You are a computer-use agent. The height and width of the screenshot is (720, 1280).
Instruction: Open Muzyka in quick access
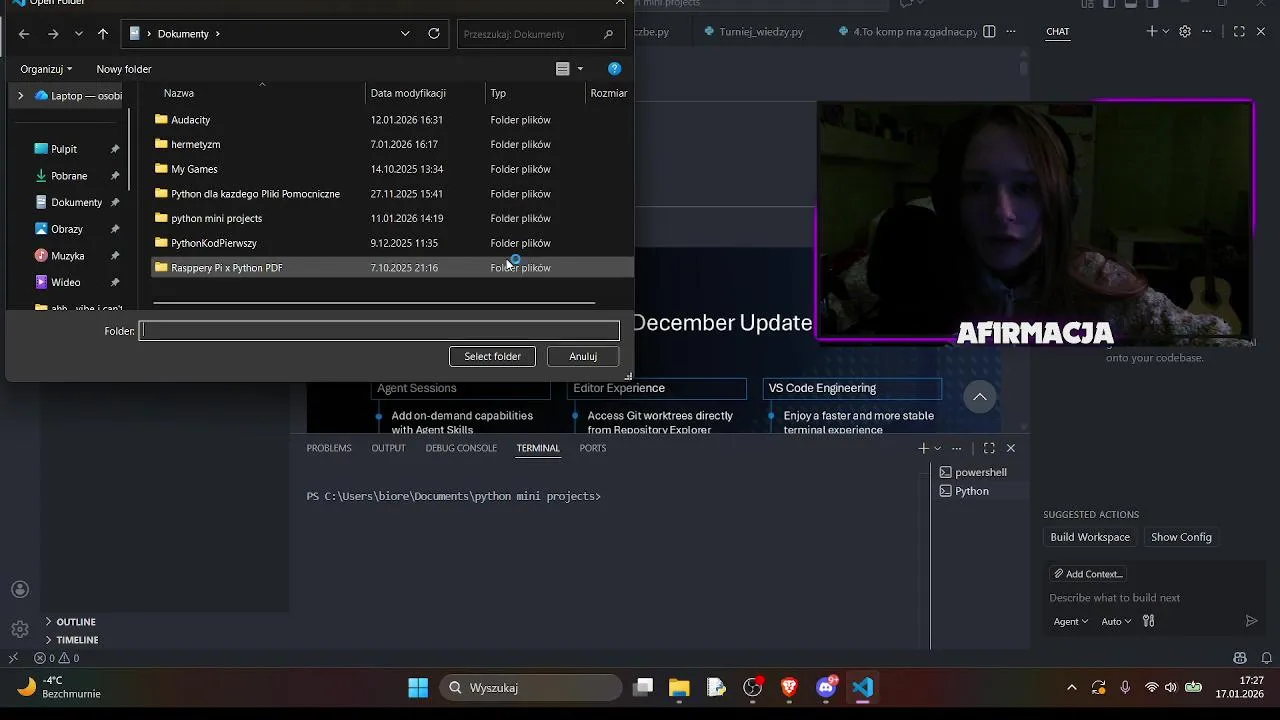click(x=68, y=256)
